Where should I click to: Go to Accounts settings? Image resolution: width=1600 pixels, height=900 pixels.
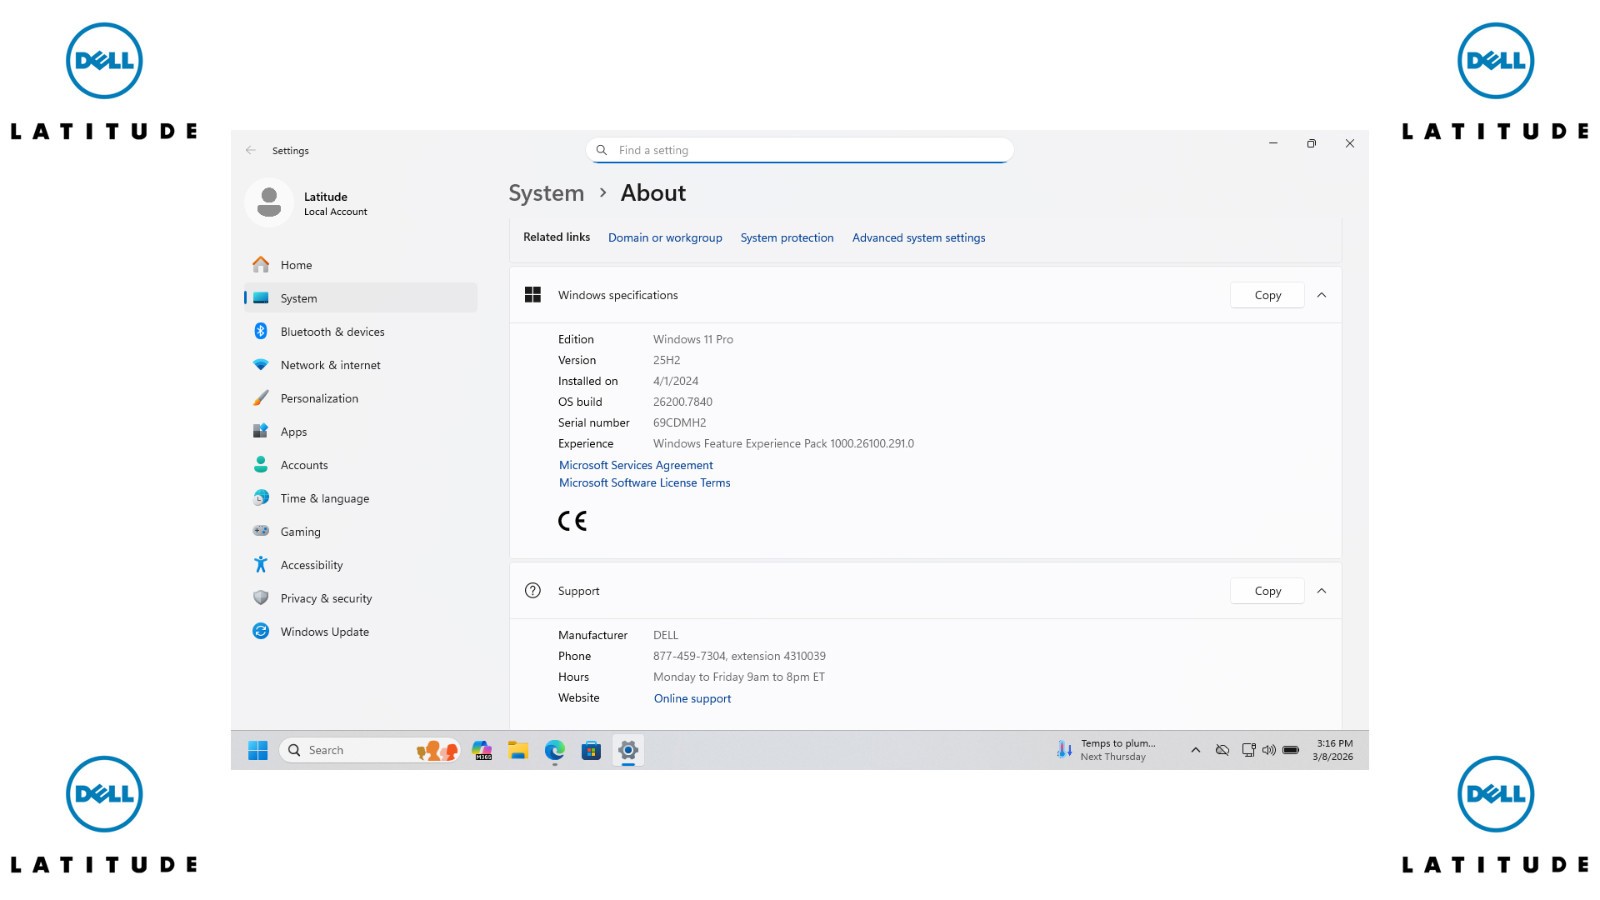[360, 465]
